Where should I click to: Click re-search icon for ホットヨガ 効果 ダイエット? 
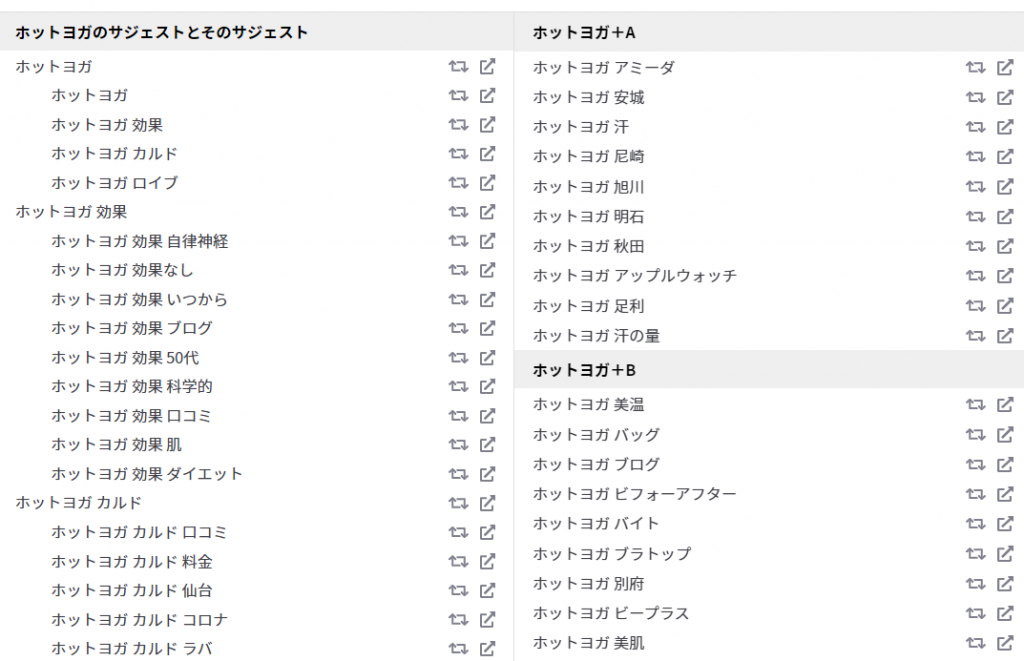pos(458,474)
